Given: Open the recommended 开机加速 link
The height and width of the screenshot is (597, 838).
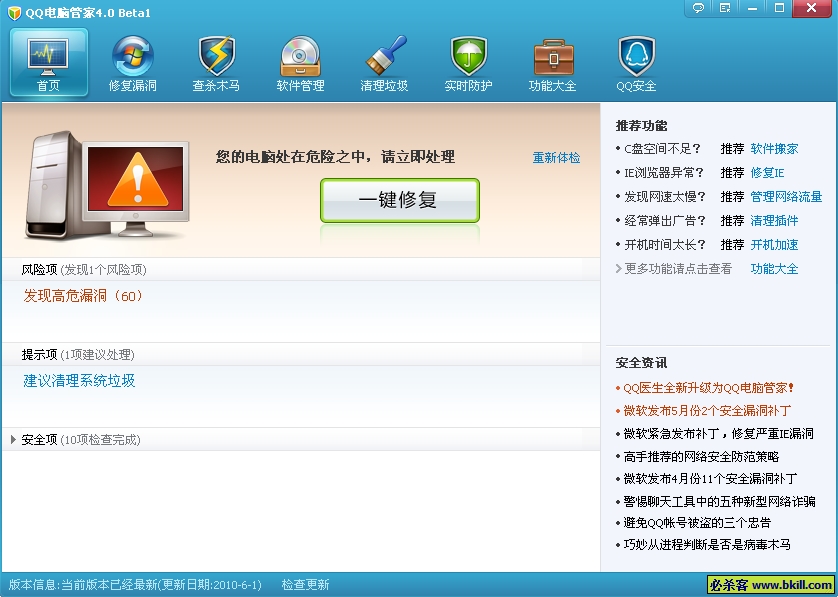Looking at the screenshot, I should (774, 245).
